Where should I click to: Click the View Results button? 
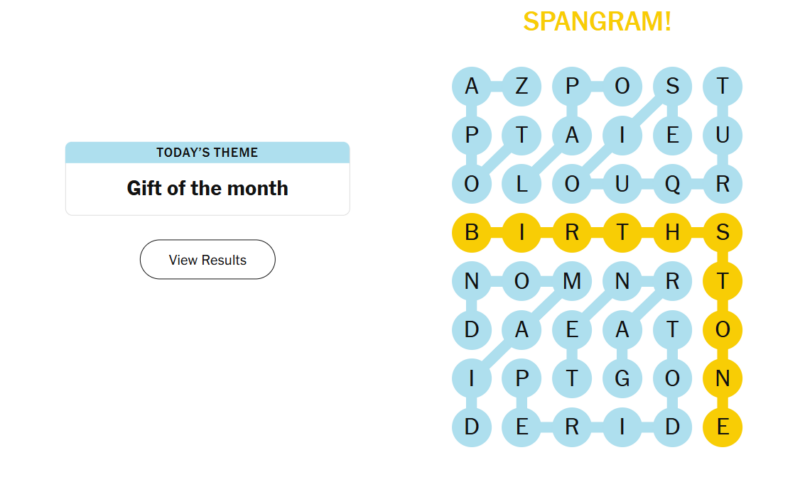207,259
